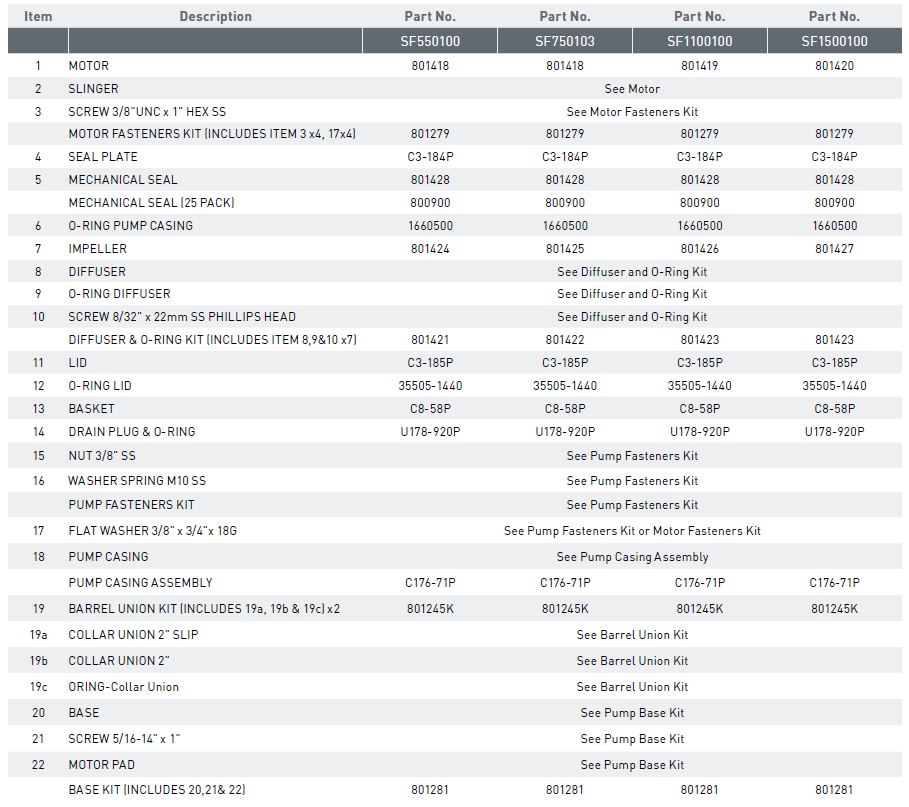The width and height of the screenshot is (909, 807).
Task: Select the MOTOR description in item 1
Action: 89,66
